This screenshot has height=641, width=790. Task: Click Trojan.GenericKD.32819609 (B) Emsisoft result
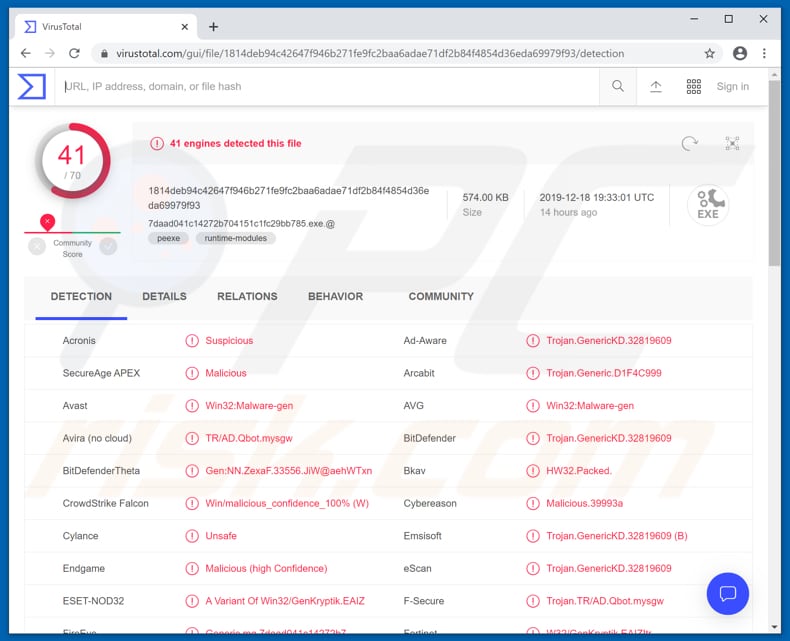(617, 536)
